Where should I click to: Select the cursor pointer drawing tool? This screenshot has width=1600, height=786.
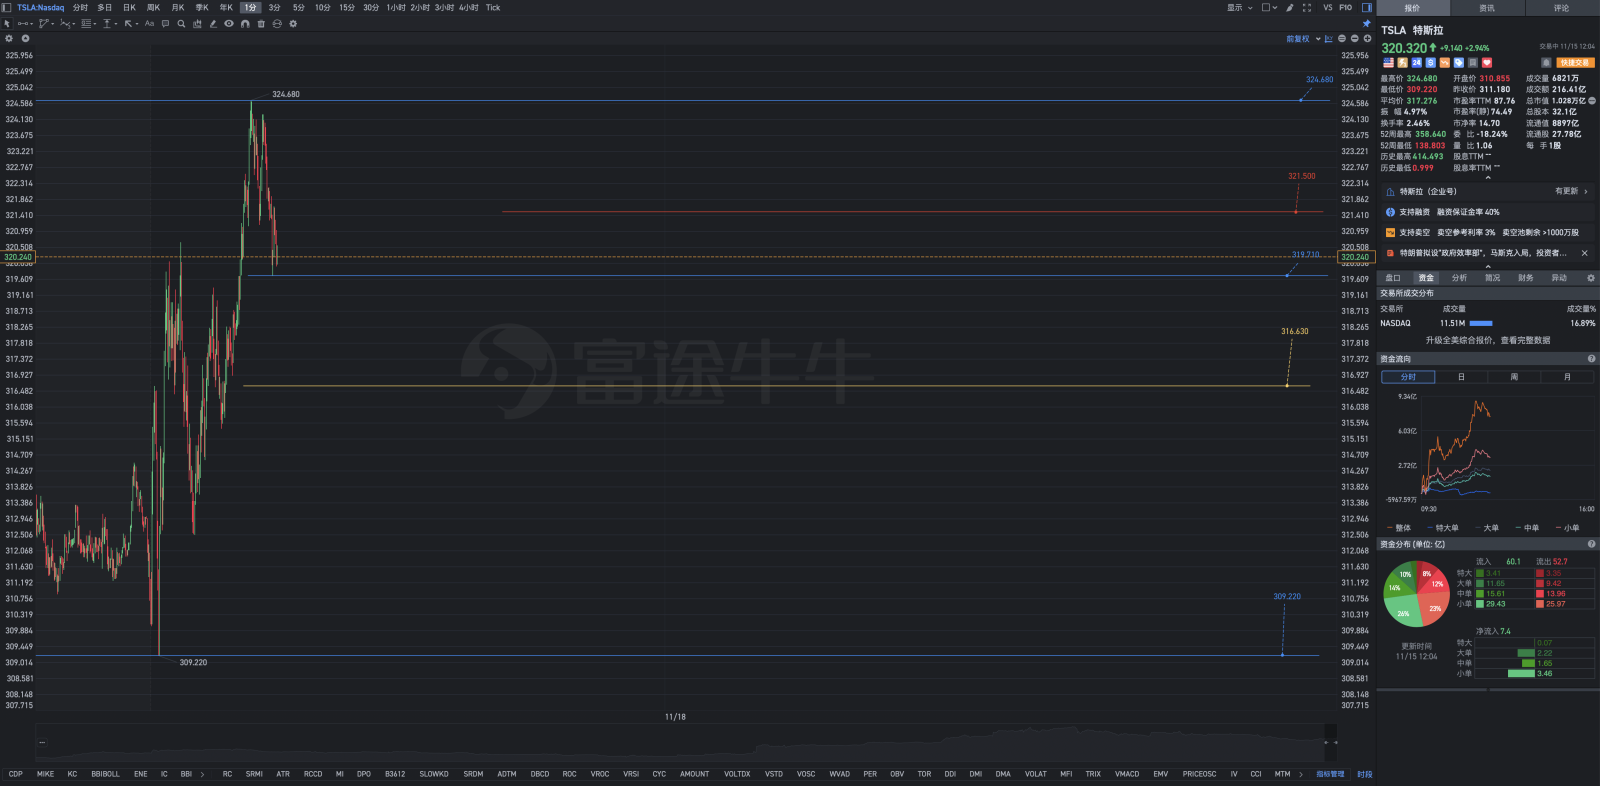click(x=7, y=24)
